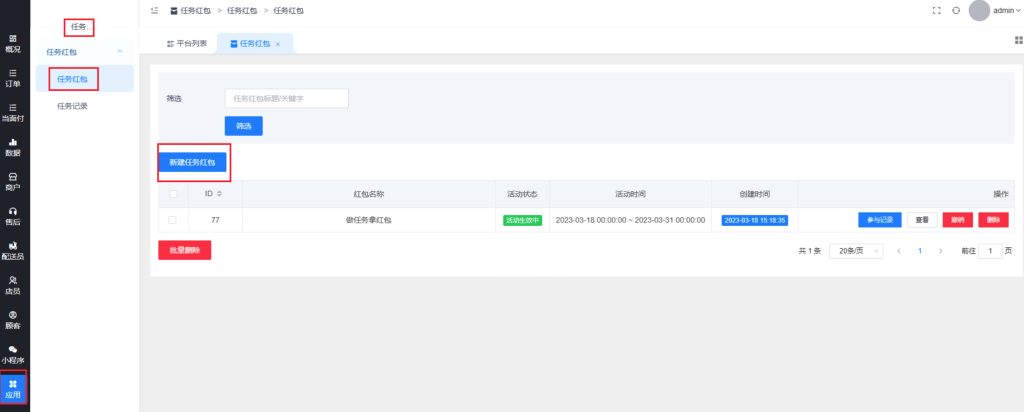Collapse the 任务红包 submenu group
The height and width of the screenshot is (412, 1024).
coord(120,51)
